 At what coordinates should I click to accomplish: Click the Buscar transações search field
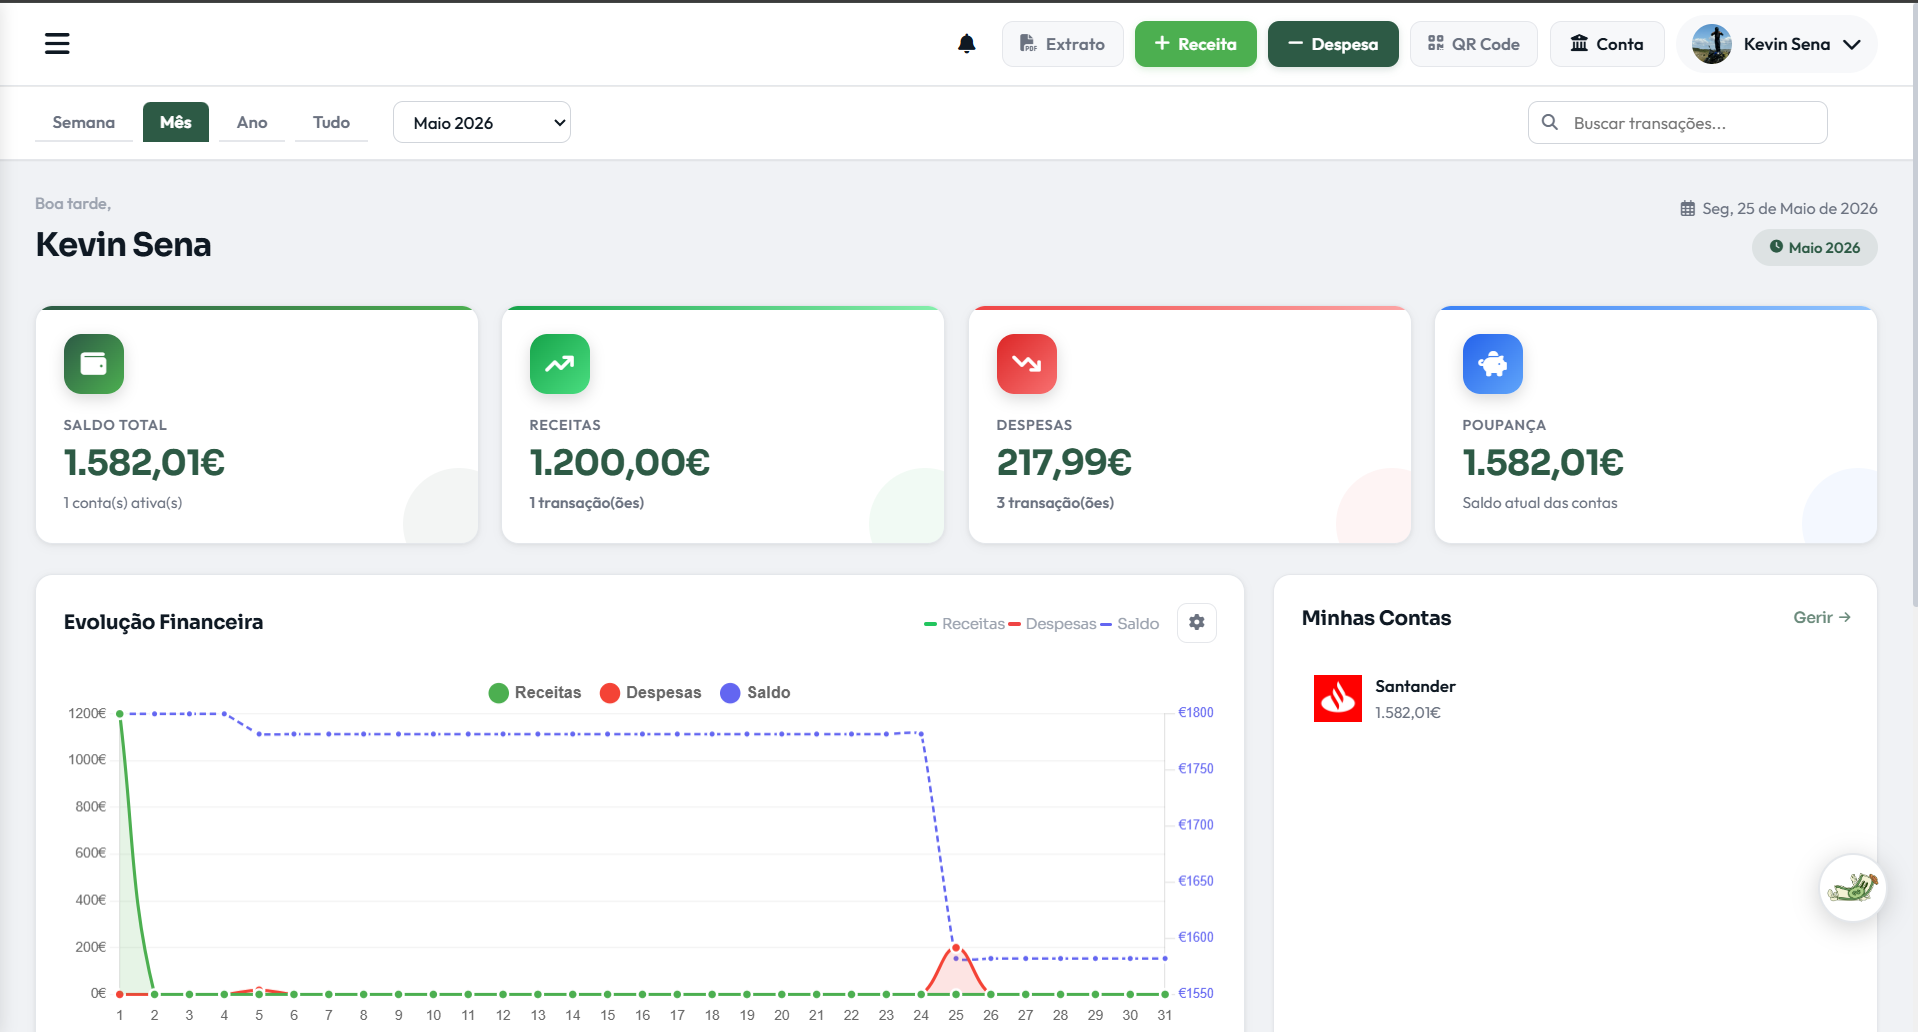click(1677, 123)
